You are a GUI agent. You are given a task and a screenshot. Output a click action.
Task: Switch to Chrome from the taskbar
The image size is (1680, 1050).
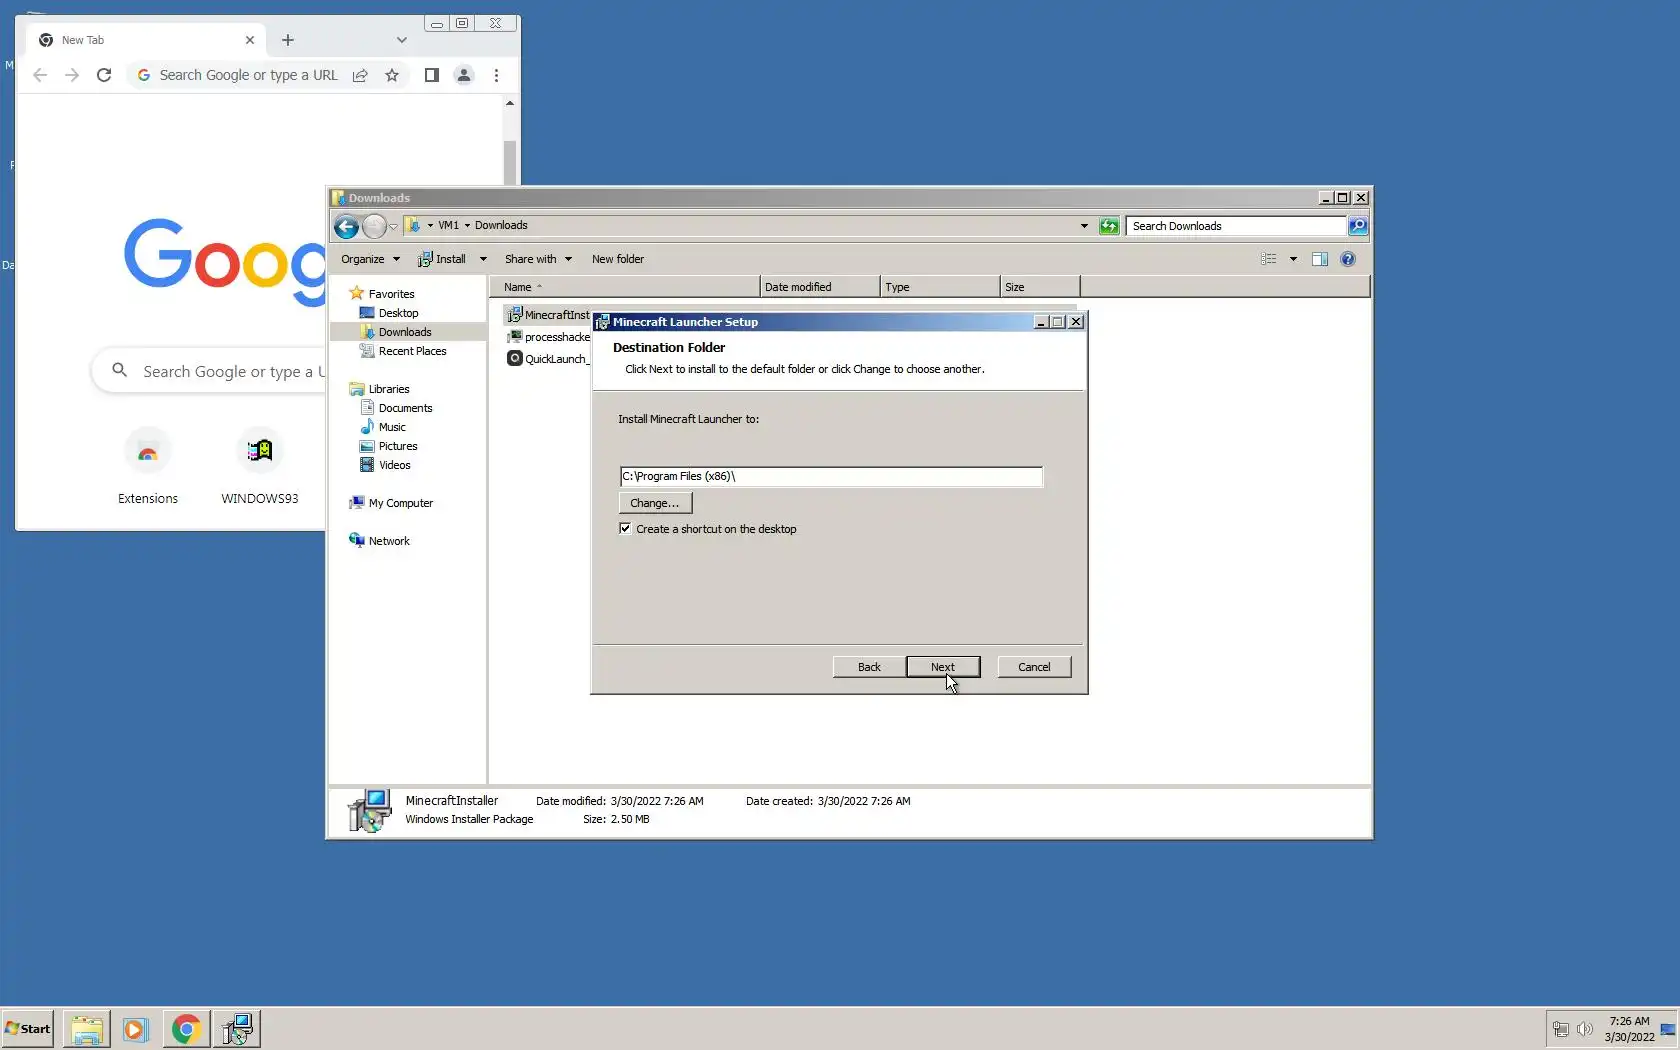[186, 1028]
